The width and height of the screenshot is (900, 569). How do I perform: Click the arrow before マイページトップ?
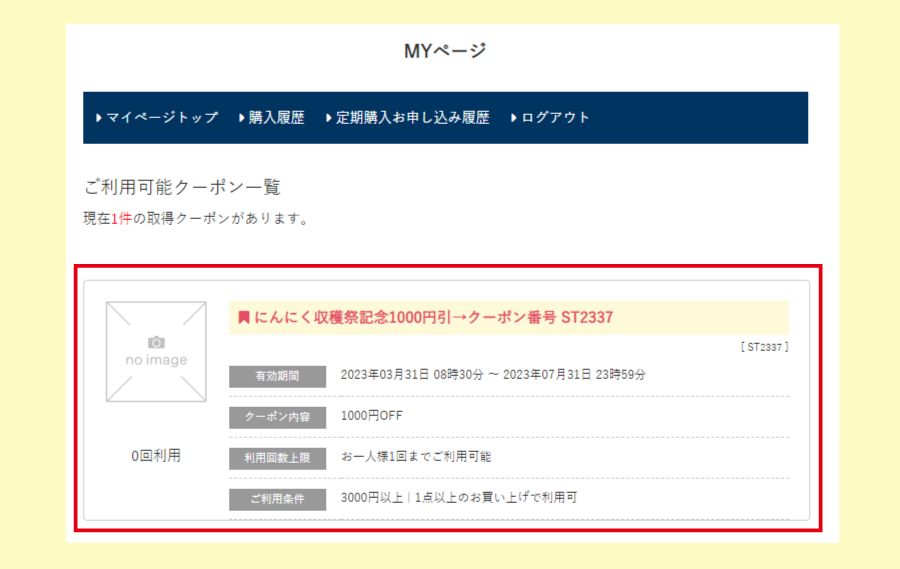(x=99, y=118)
